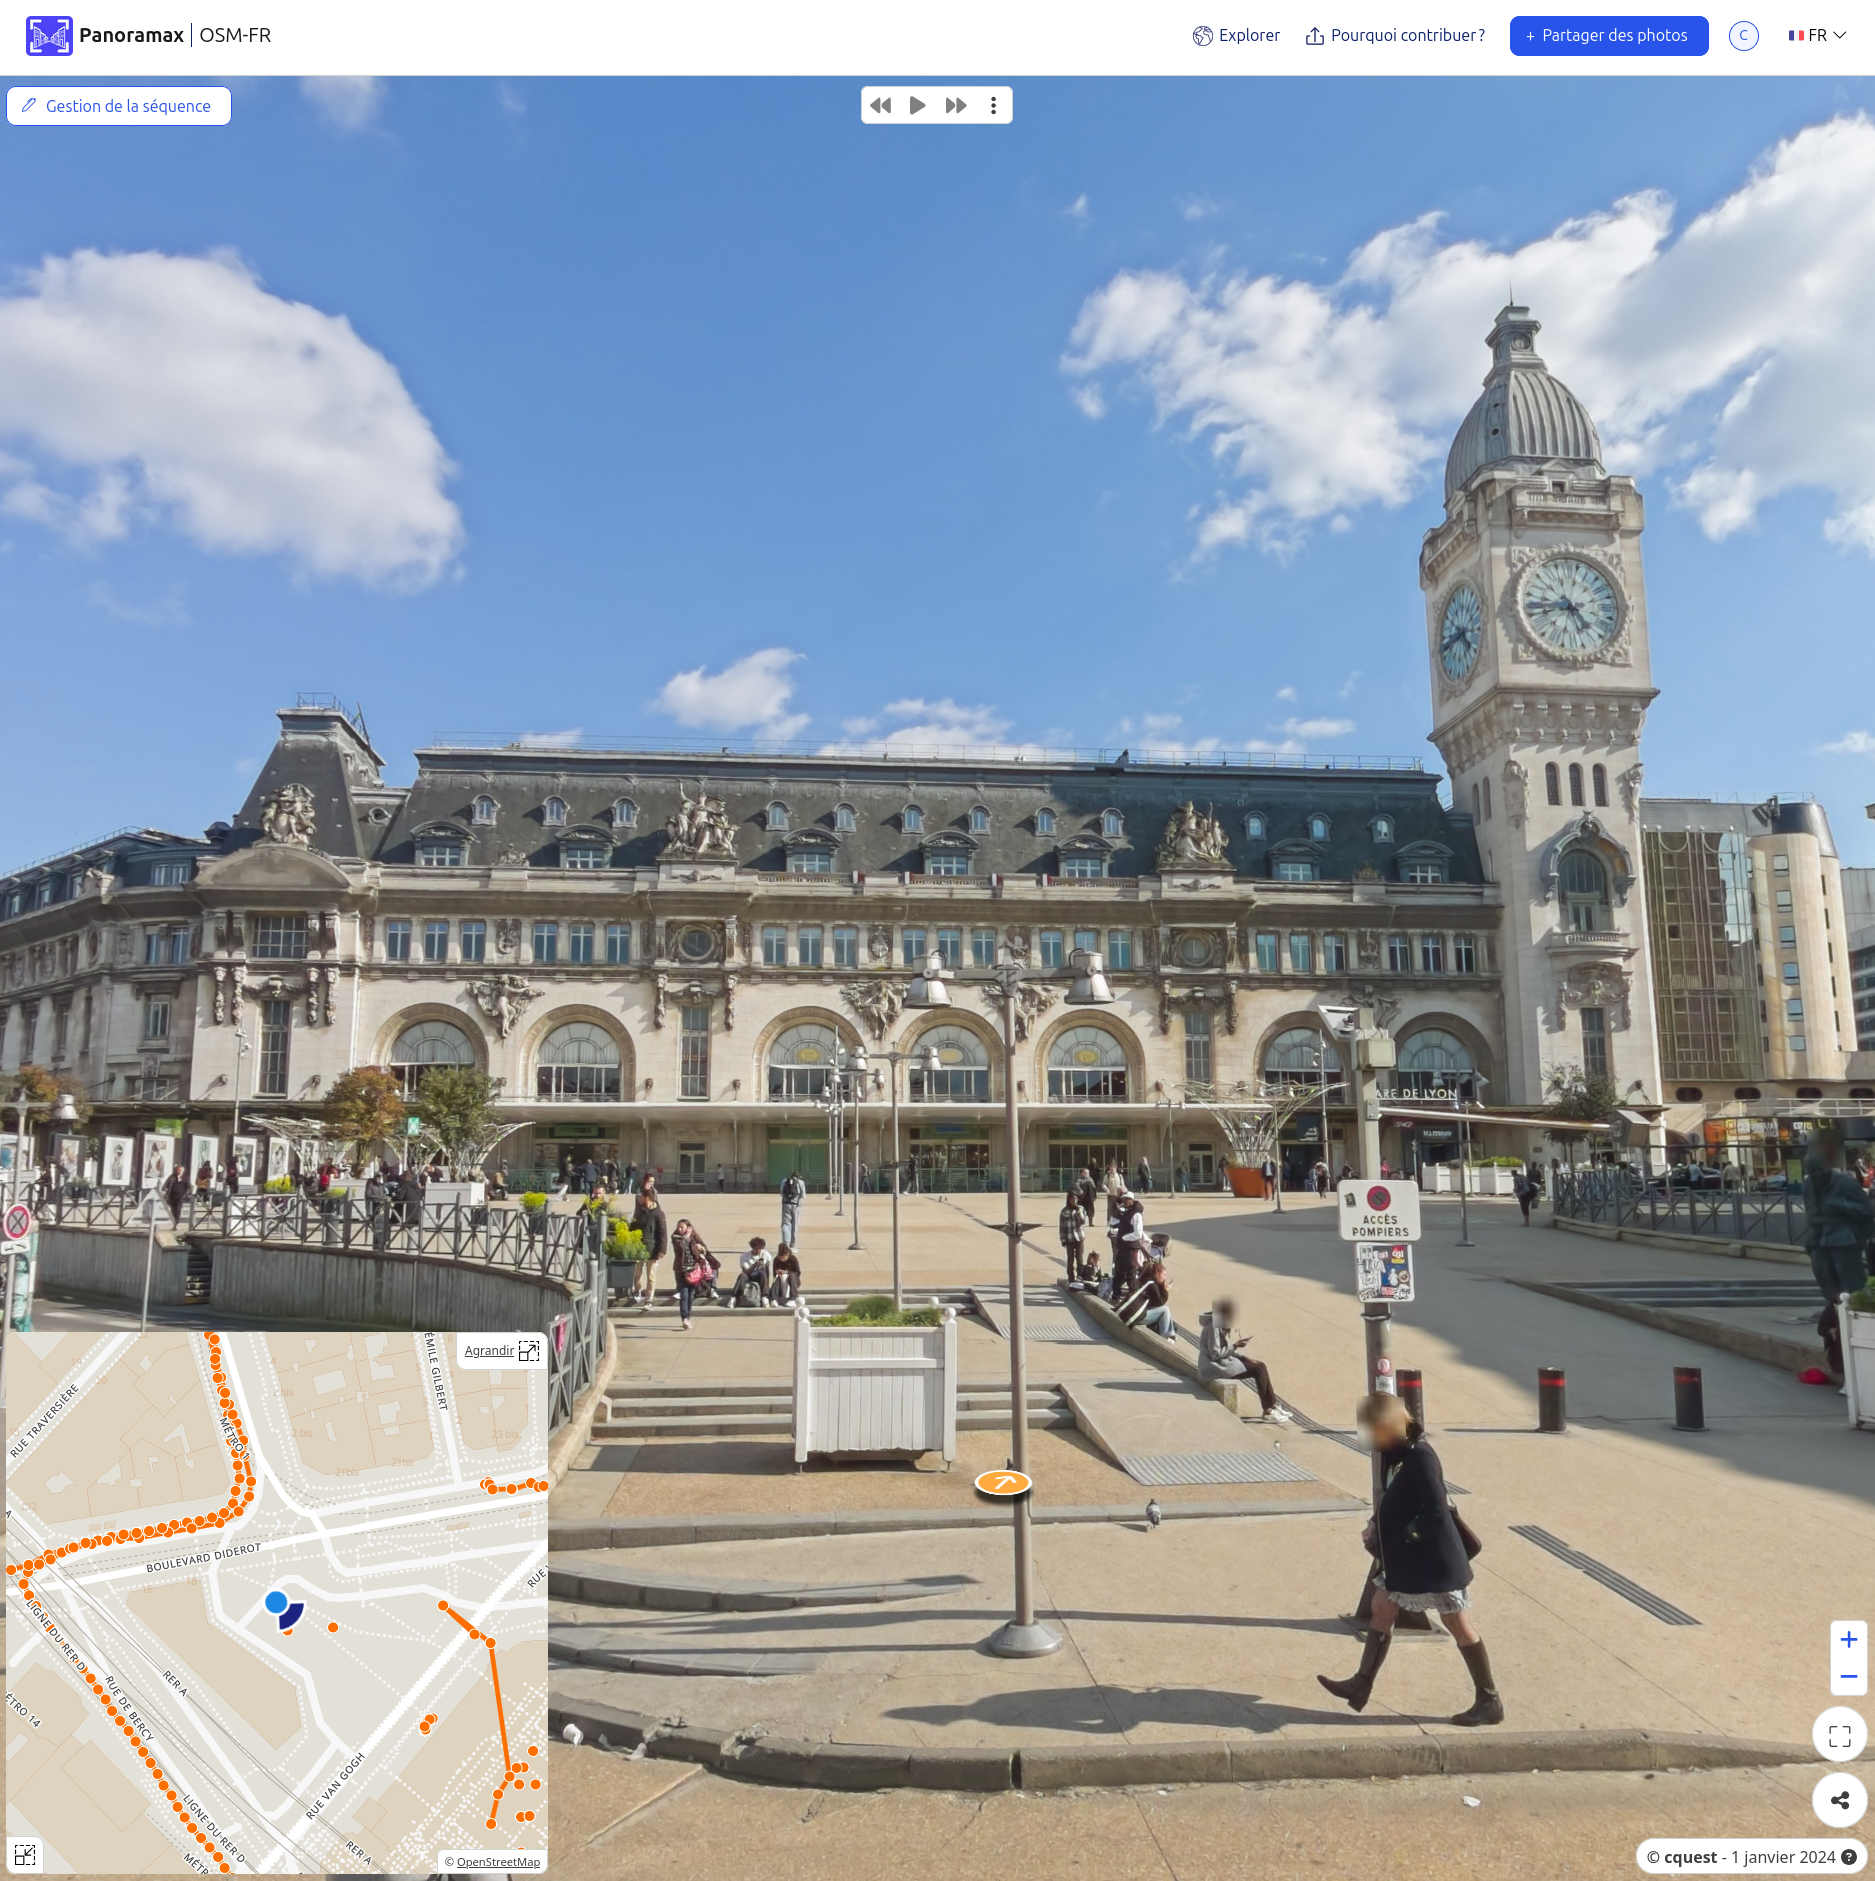Skip to next picture in sequence
The width and height of the screenshot is (1875, 1881).
[956, 105]
